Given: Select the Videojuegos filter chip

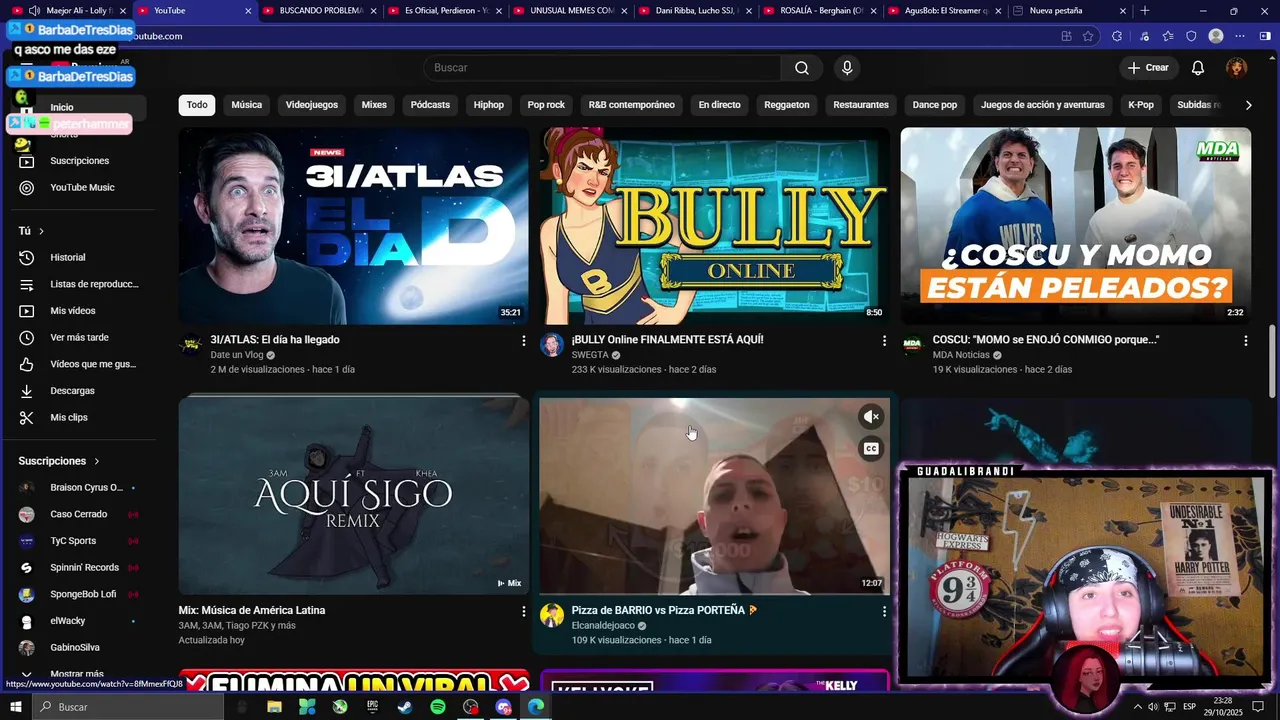Looking at the screenshot, I should tap(312, 105).
